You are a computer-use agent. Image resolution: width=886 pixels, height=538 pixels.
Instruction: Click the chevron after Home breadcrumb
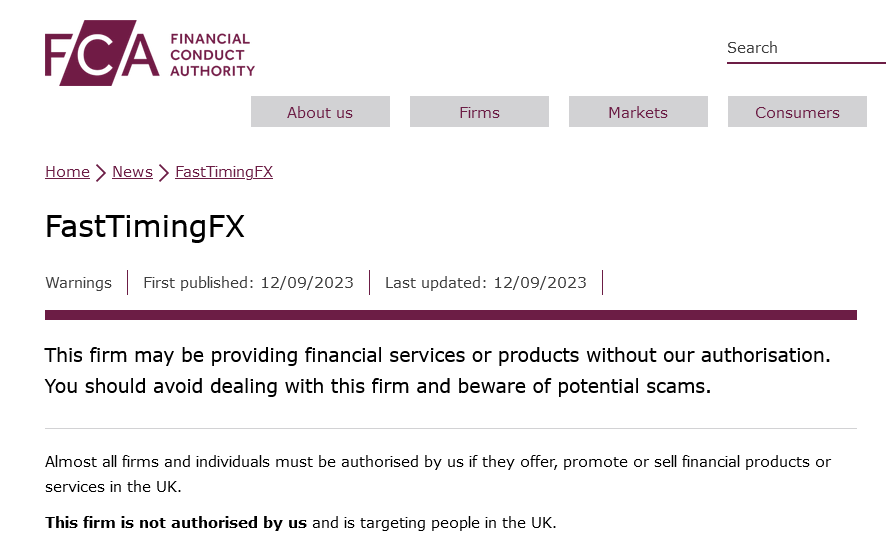pos(101,172)
